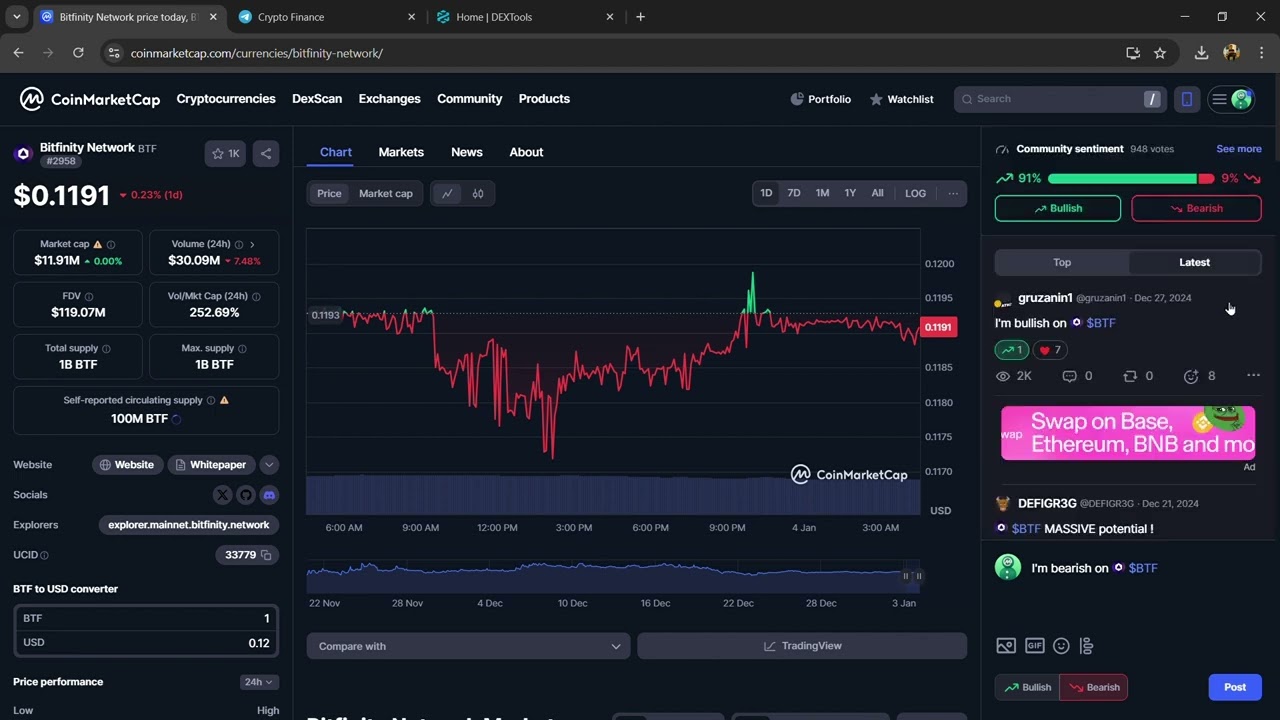The height and width of the screenshot is (720, 1280).
Task: Open Price performance 24h dropdown
Action: pyautogui.click(x=259, y=682)
